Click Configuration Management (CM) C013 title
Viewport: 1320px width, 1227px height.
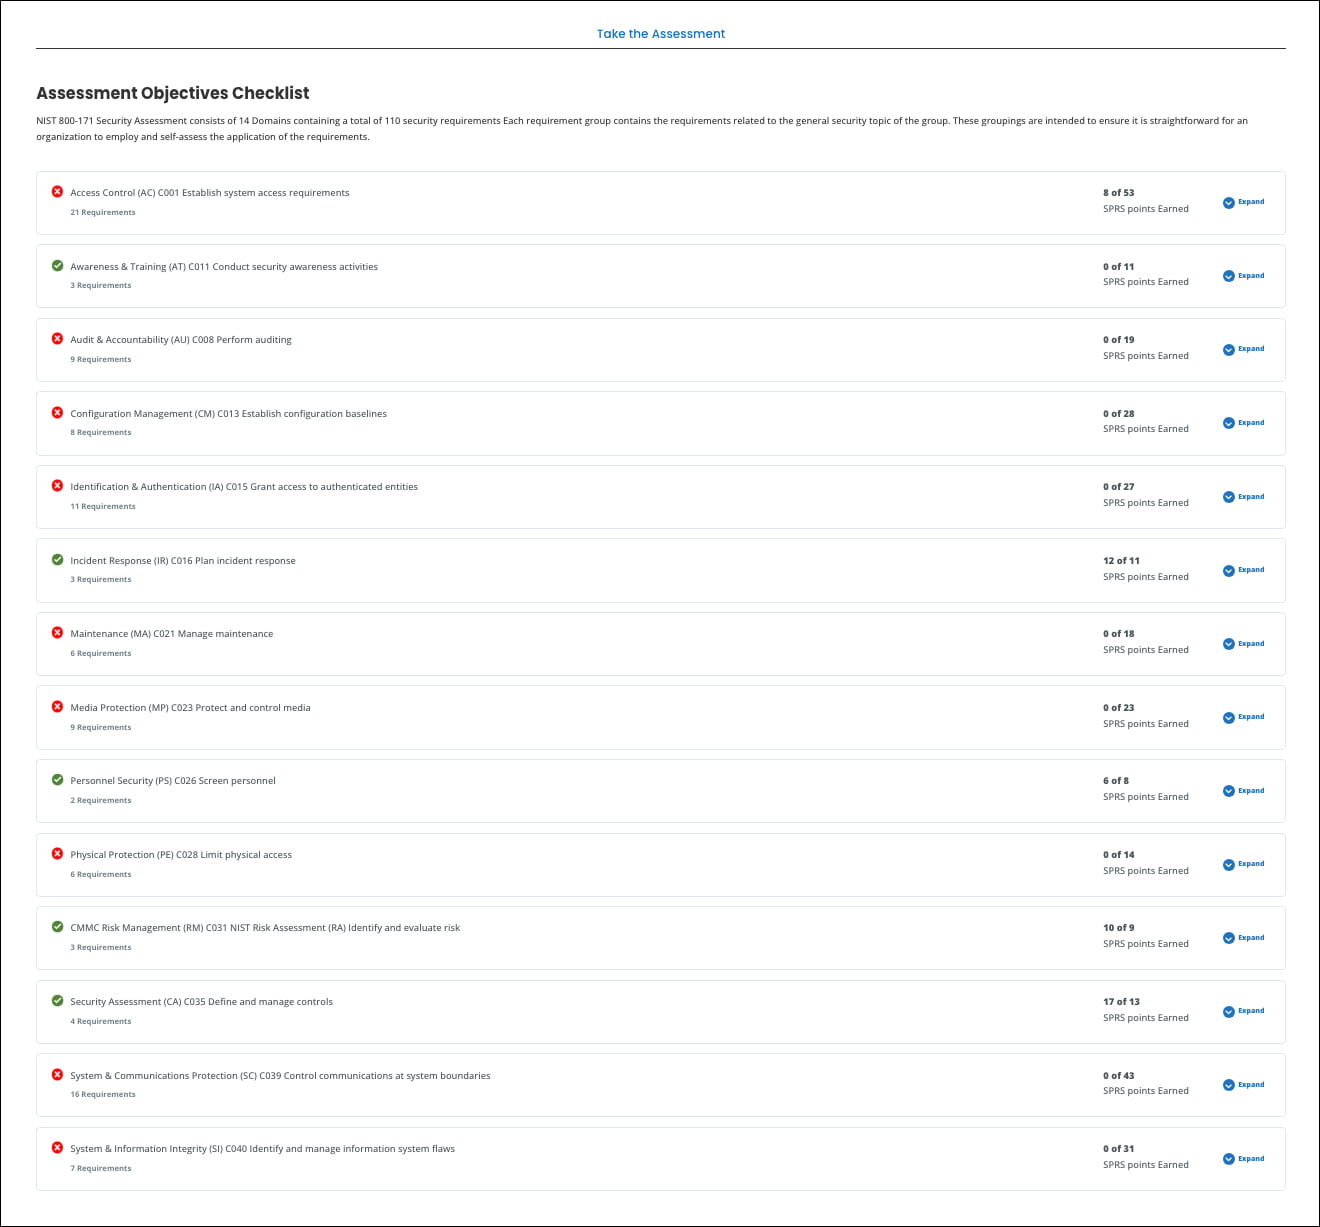(x=228, y=414)
